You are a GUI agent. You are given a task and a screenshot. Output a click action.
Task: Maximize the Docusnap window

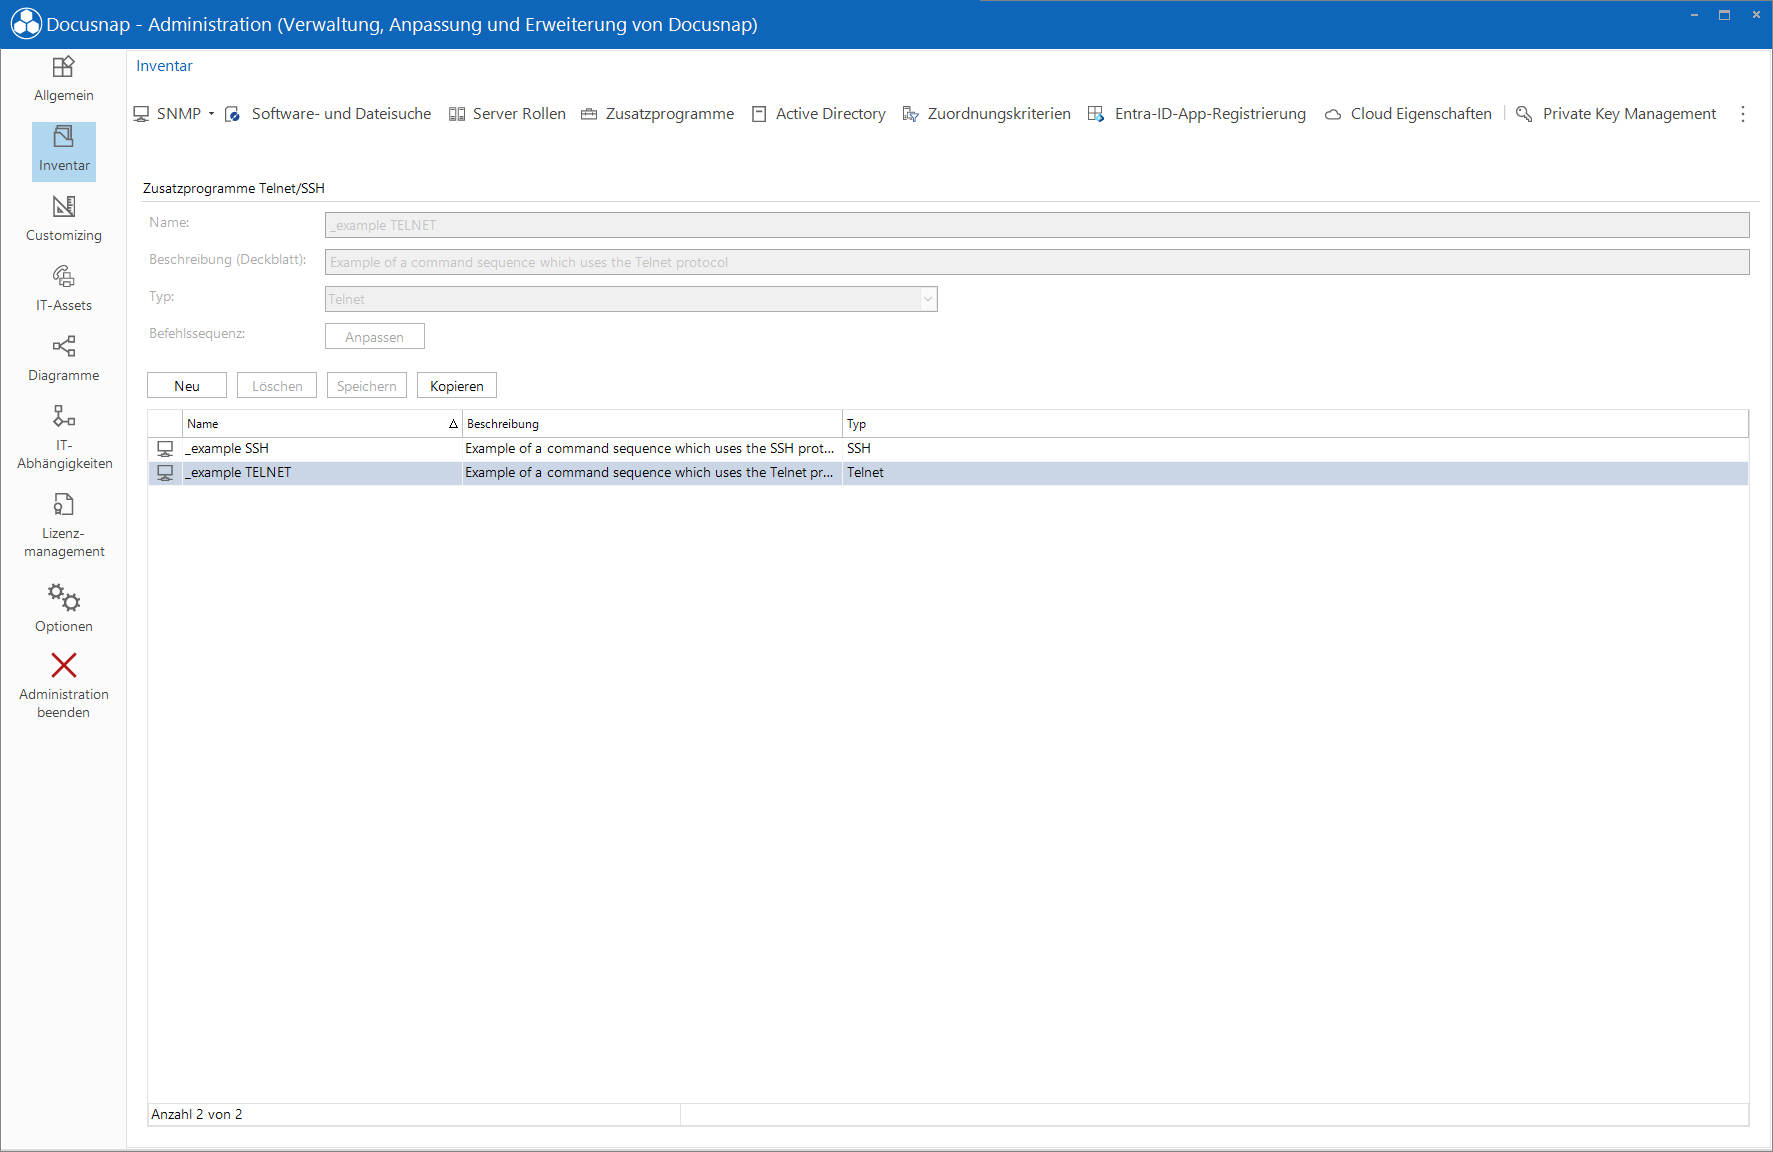pos(1725,15)
